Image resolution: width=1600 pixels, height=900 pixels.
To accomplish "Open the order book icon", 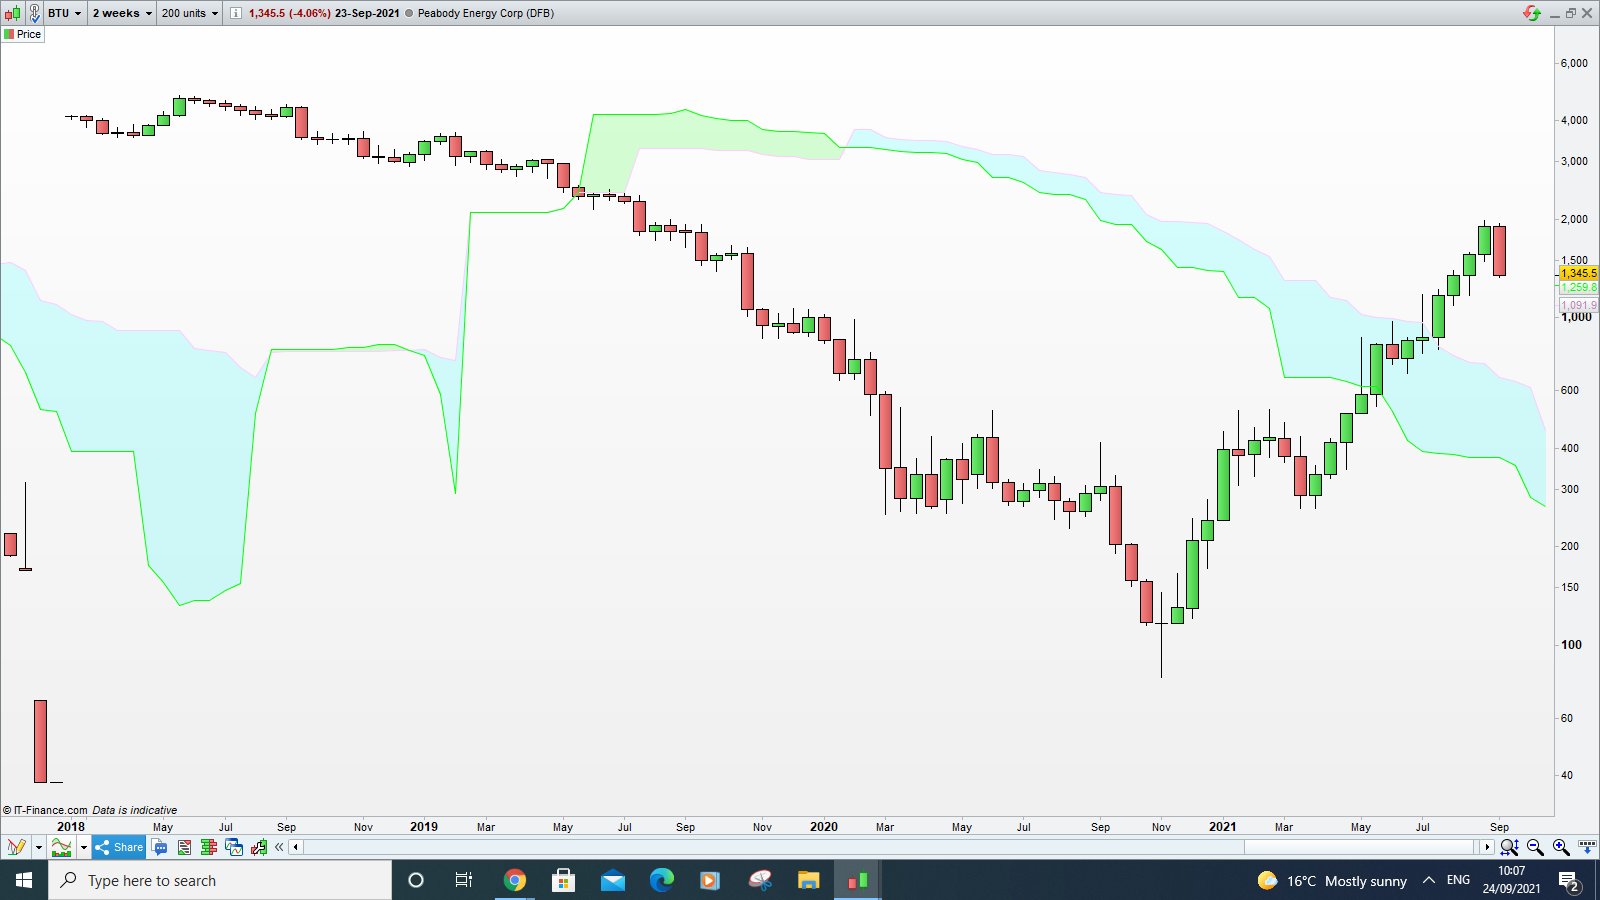I will click(208, 847).
